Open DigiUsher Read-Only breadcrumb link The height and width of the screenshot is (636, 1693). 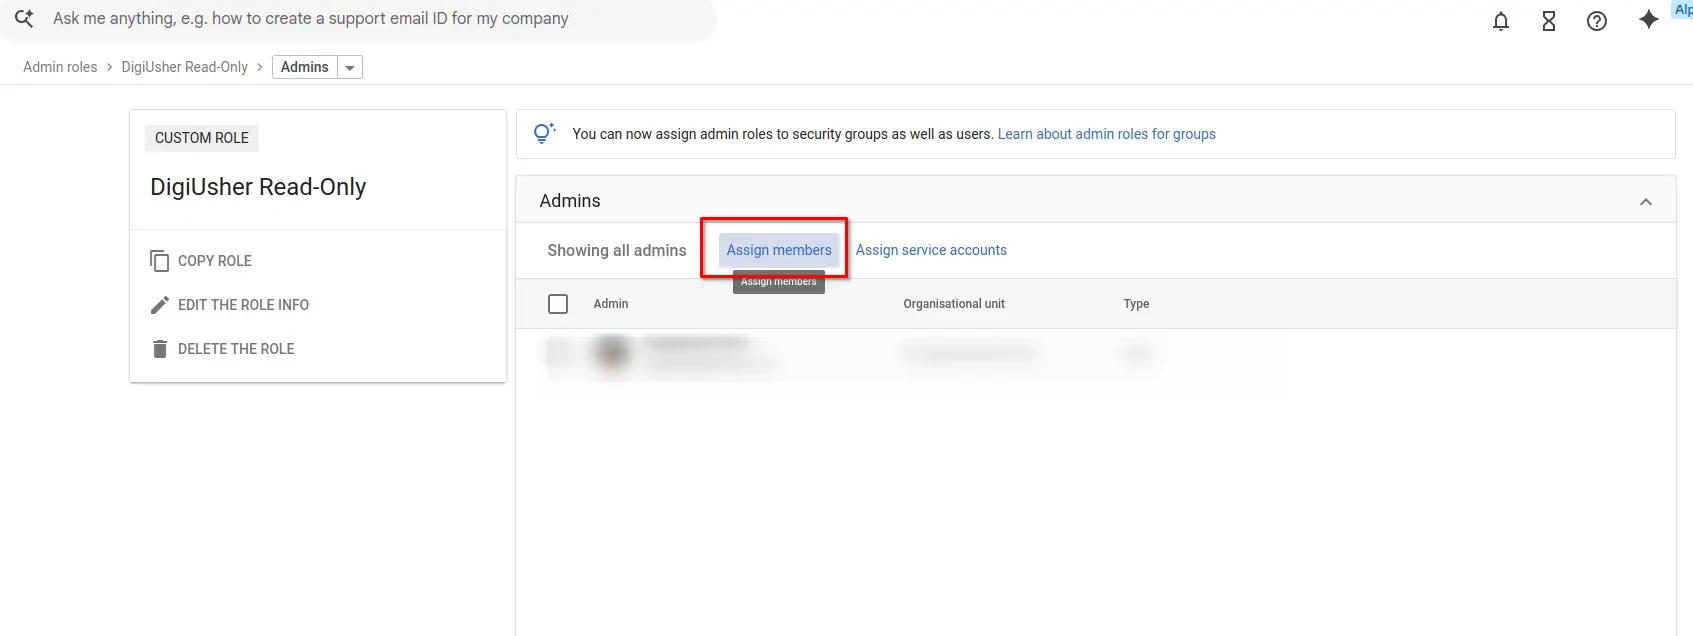[185, 67]
